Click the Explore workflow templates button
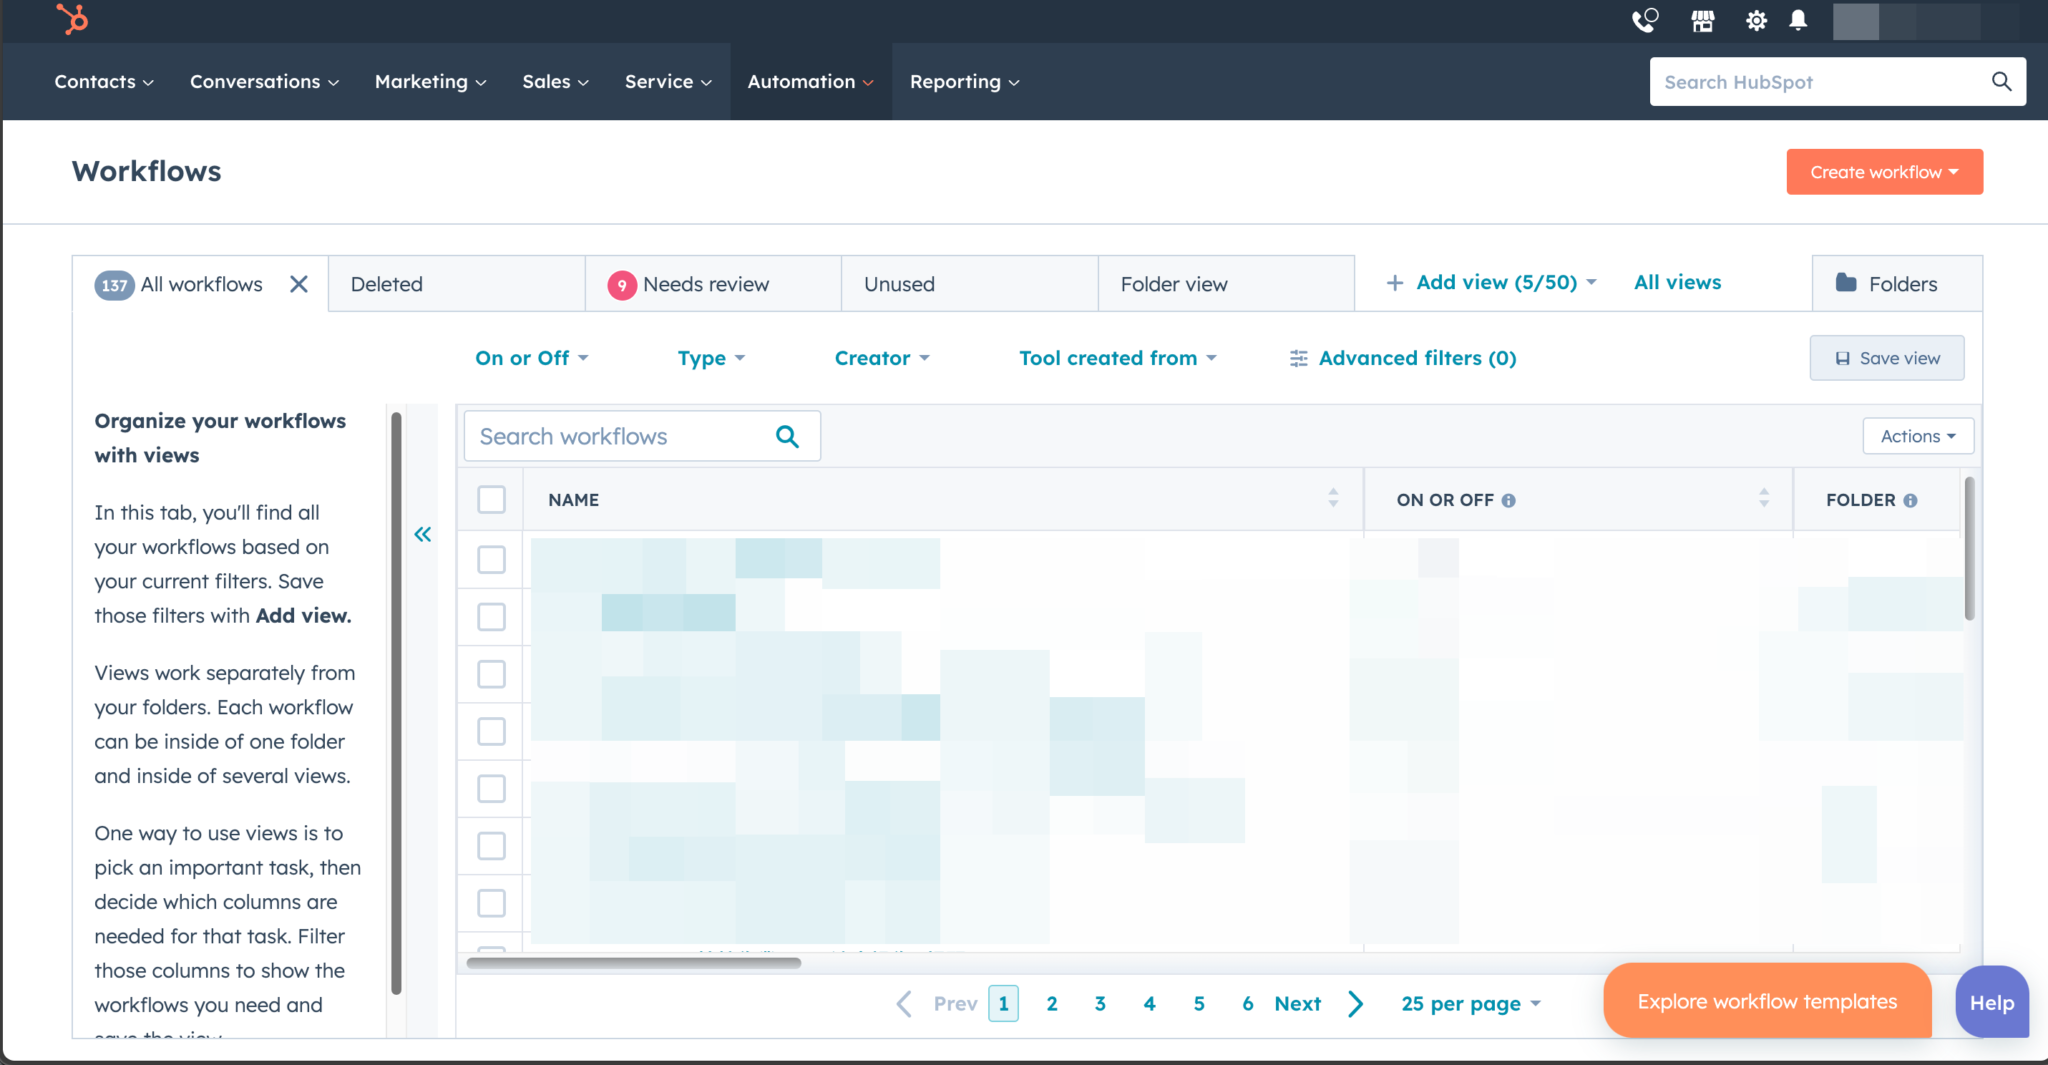The height and width of the screenshot is (1065, 2048). (x=1766, y=1000)
